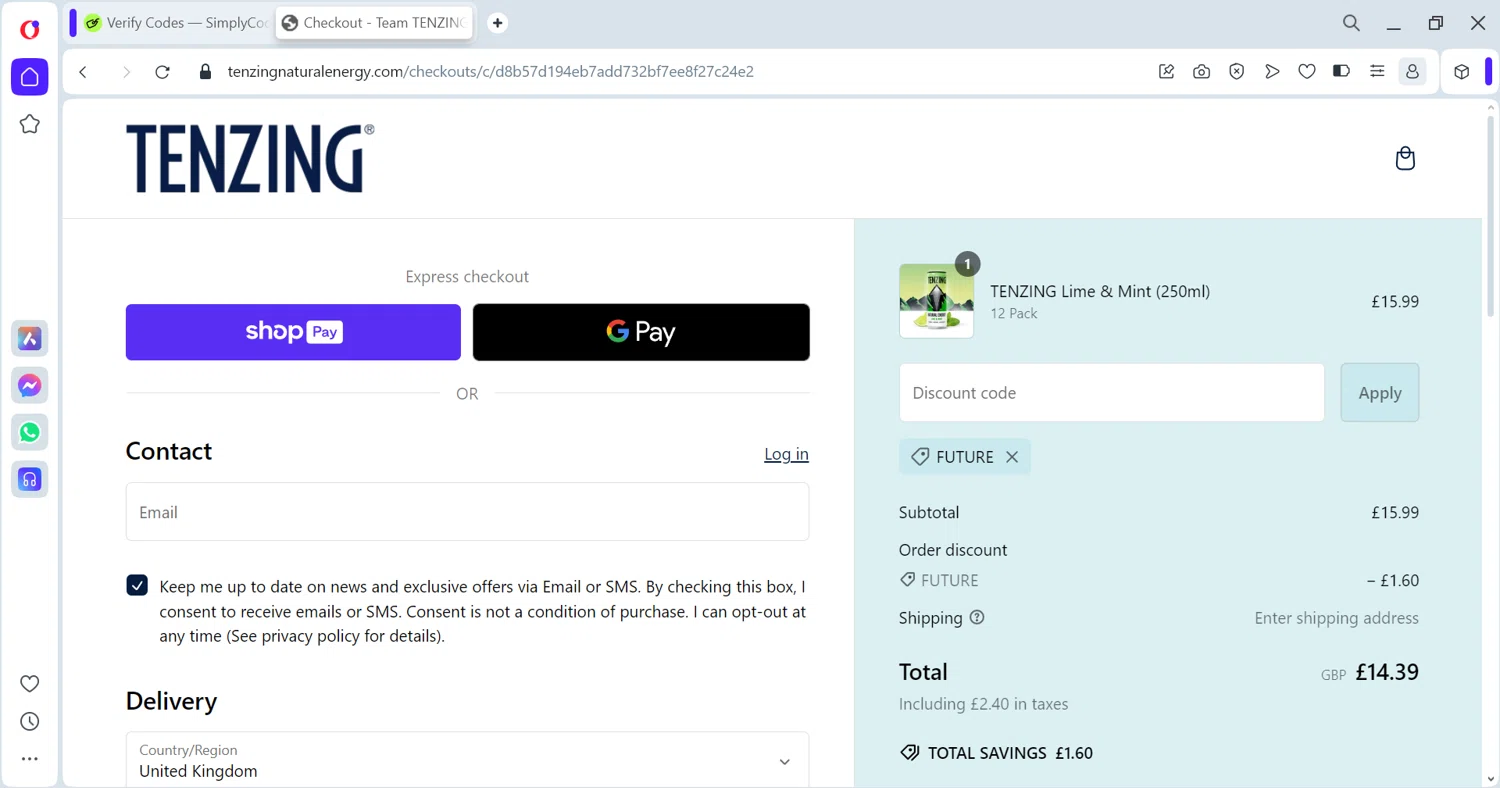Click the TENZING Lime & Mint (250ml) title
The image size is (1500, 788).
tap(1100, 292)
